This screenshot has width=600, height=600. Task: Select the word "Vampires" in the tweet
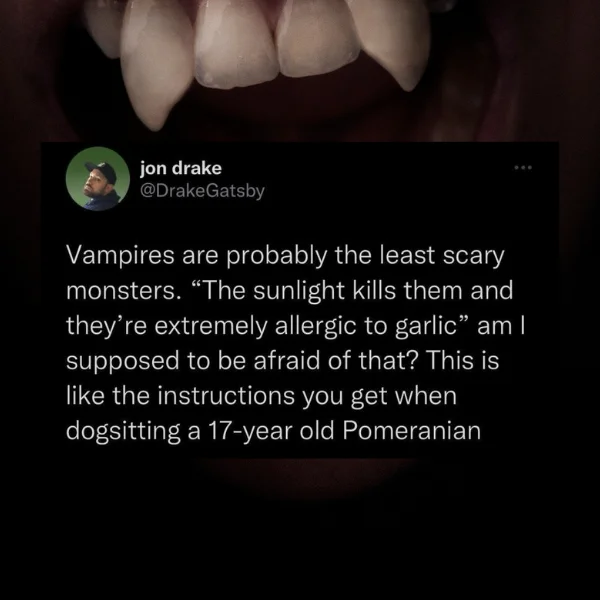click(120, 256)
